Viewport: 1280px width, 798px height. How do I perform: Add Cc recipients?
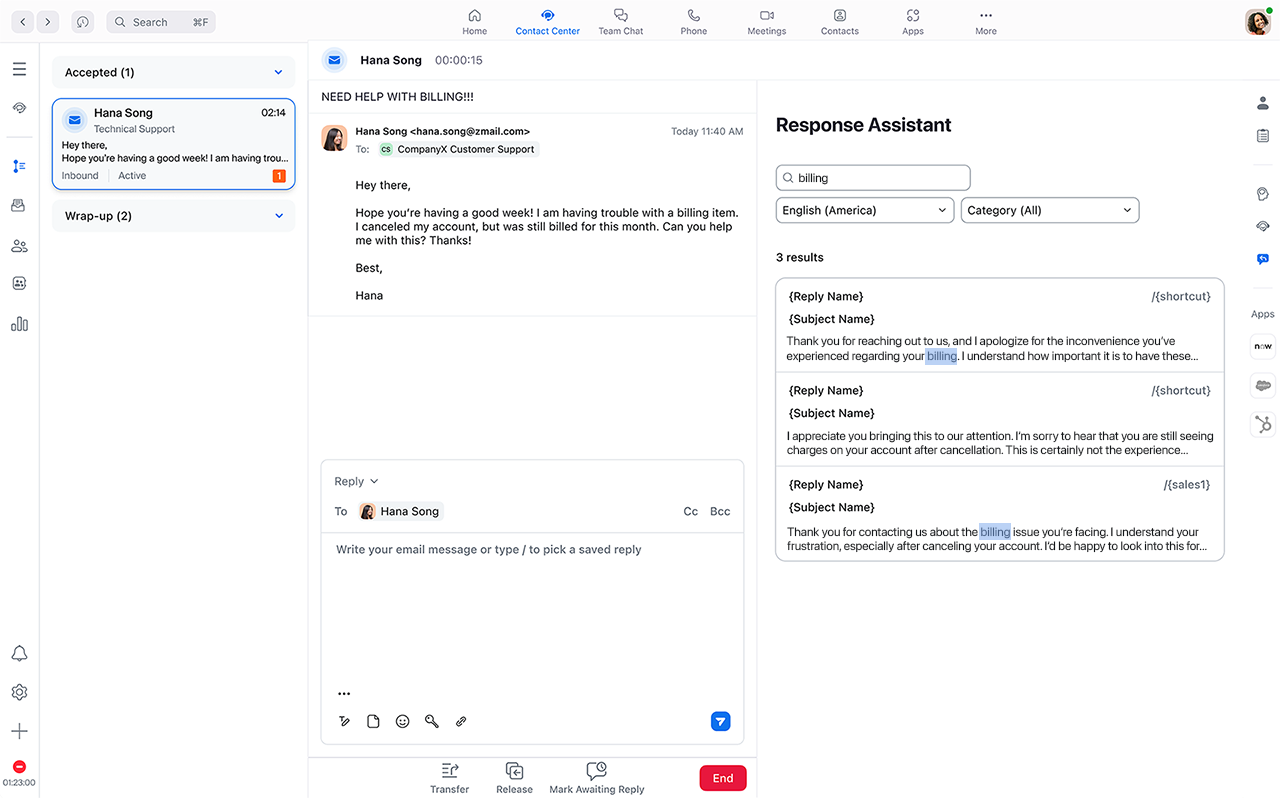coord(690,511)
